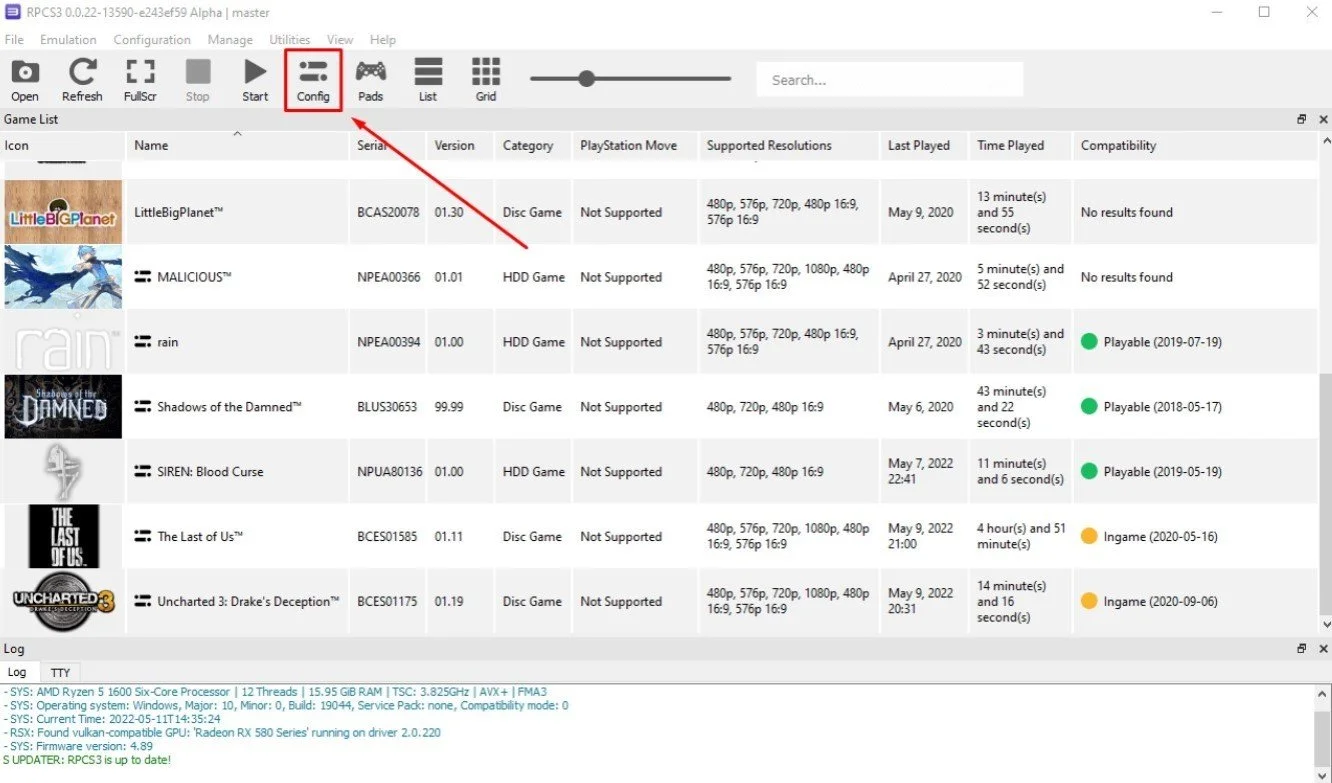The width and height of the screenshot is (1332, 783).
Task: Select the MALICIOUS game thumbnail
Action: click(x=63, y=277)
